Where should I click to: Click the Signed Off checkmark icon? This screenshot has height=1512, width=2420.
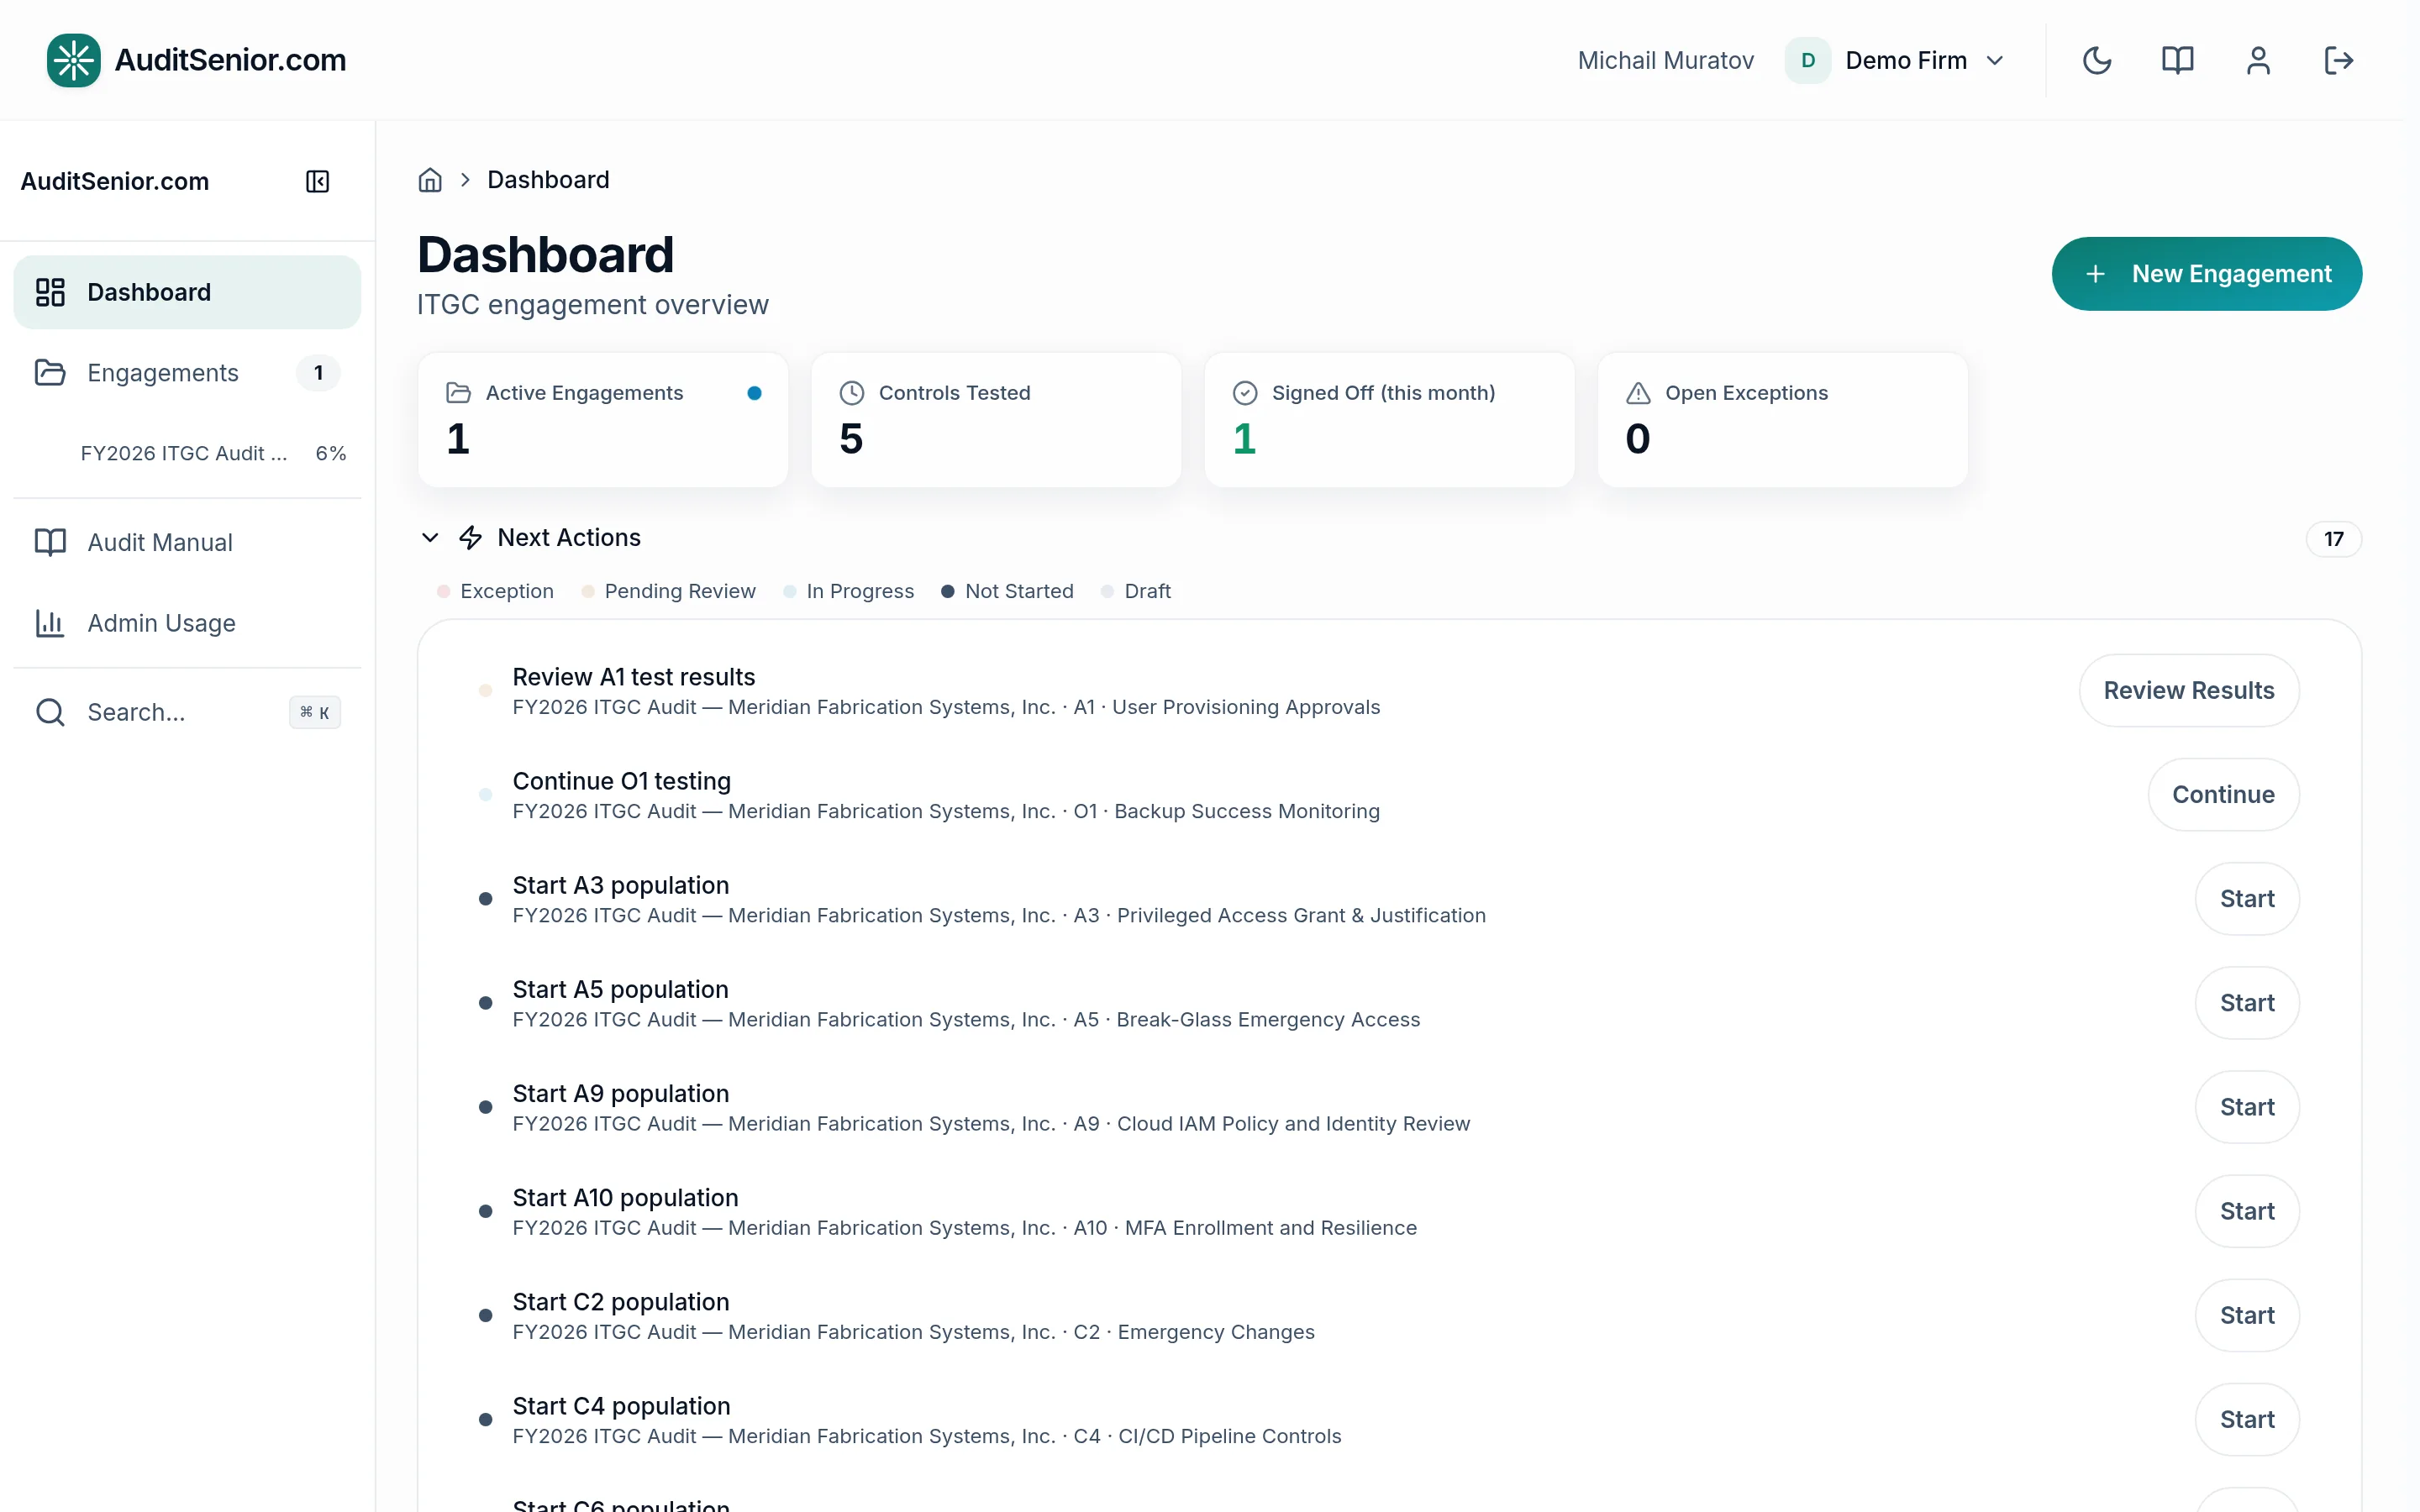1245,393
